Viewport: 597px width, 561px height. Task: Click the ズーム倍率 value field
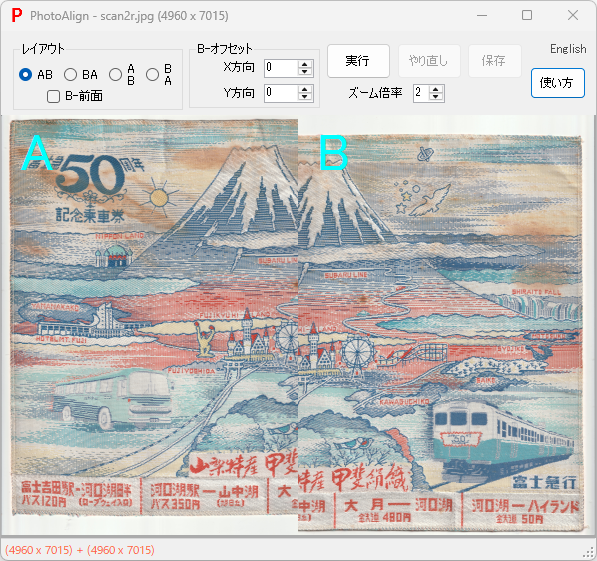point(421,93)
